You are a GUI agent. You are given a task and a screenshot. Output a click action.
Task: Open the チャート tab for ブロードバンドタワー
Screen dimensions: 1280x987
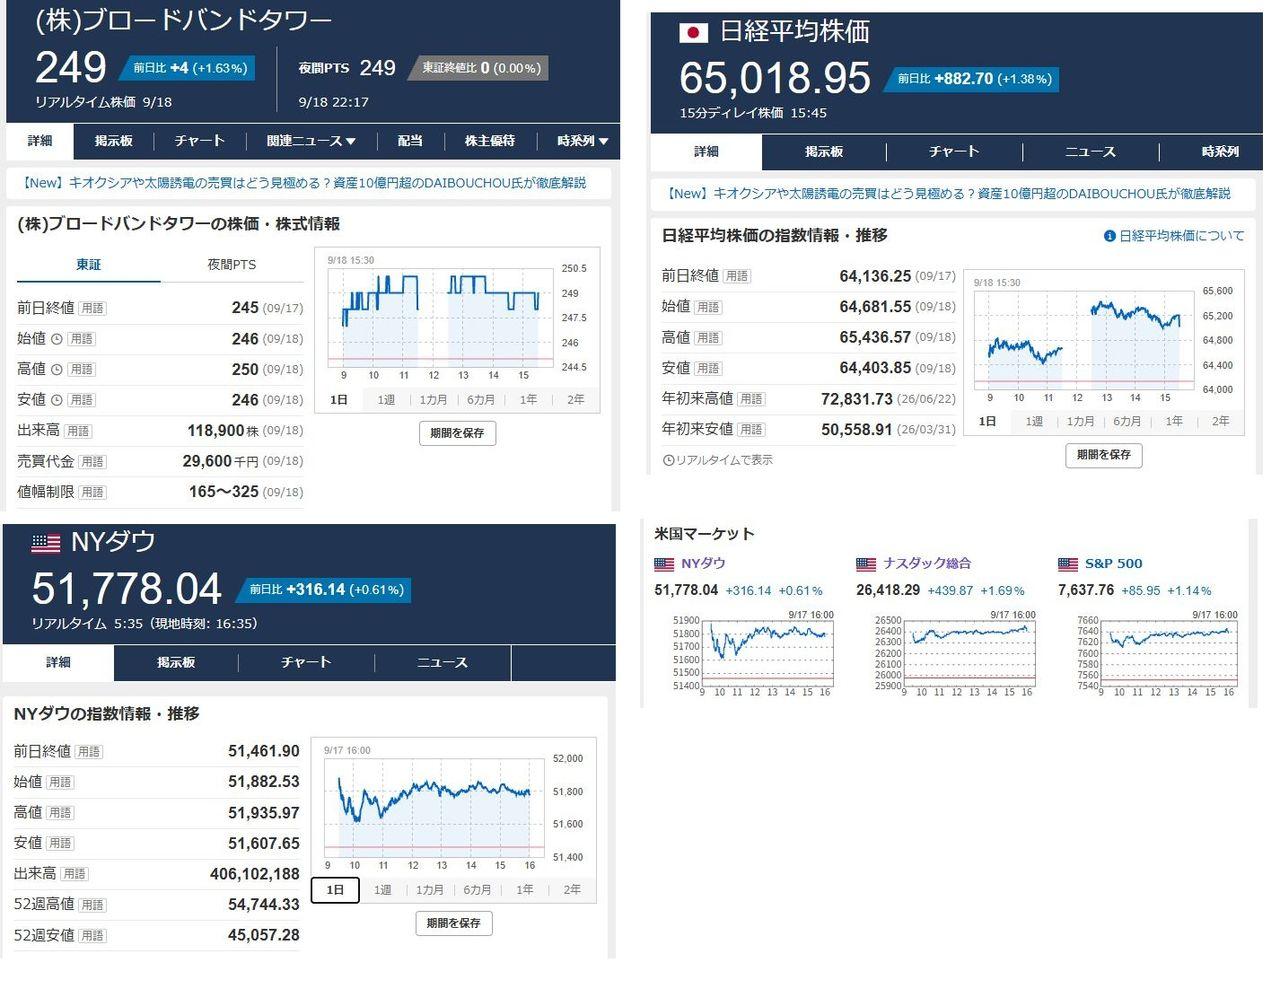coord(199,141)
